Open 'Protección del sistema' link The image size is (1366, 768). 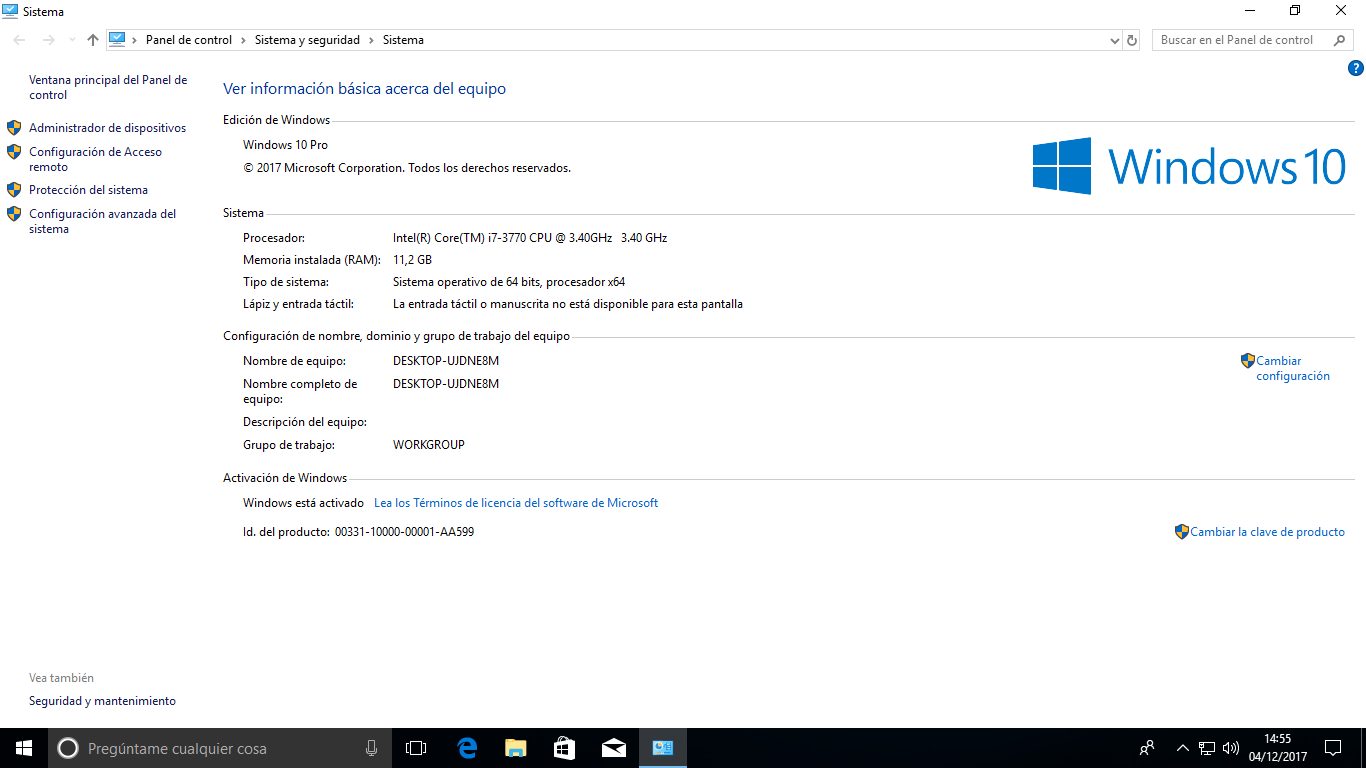coord(88,190)
